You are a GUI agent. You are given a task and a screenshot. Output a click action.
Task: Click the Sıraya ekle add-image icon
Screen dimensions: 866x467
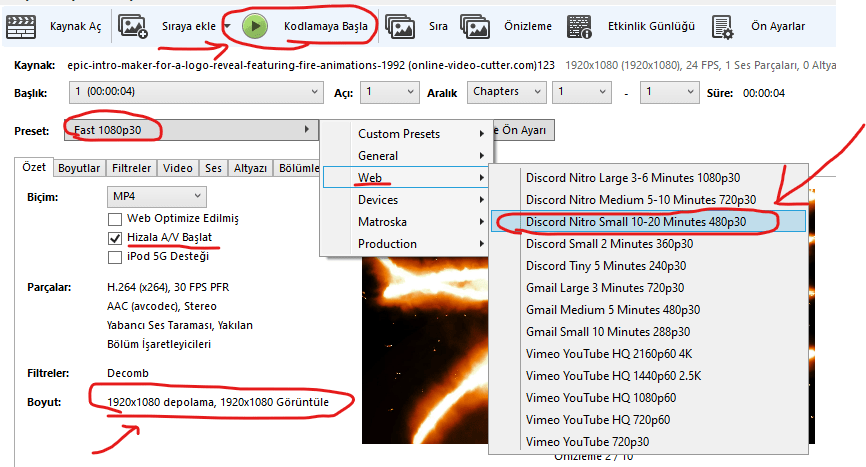[133, 26]
